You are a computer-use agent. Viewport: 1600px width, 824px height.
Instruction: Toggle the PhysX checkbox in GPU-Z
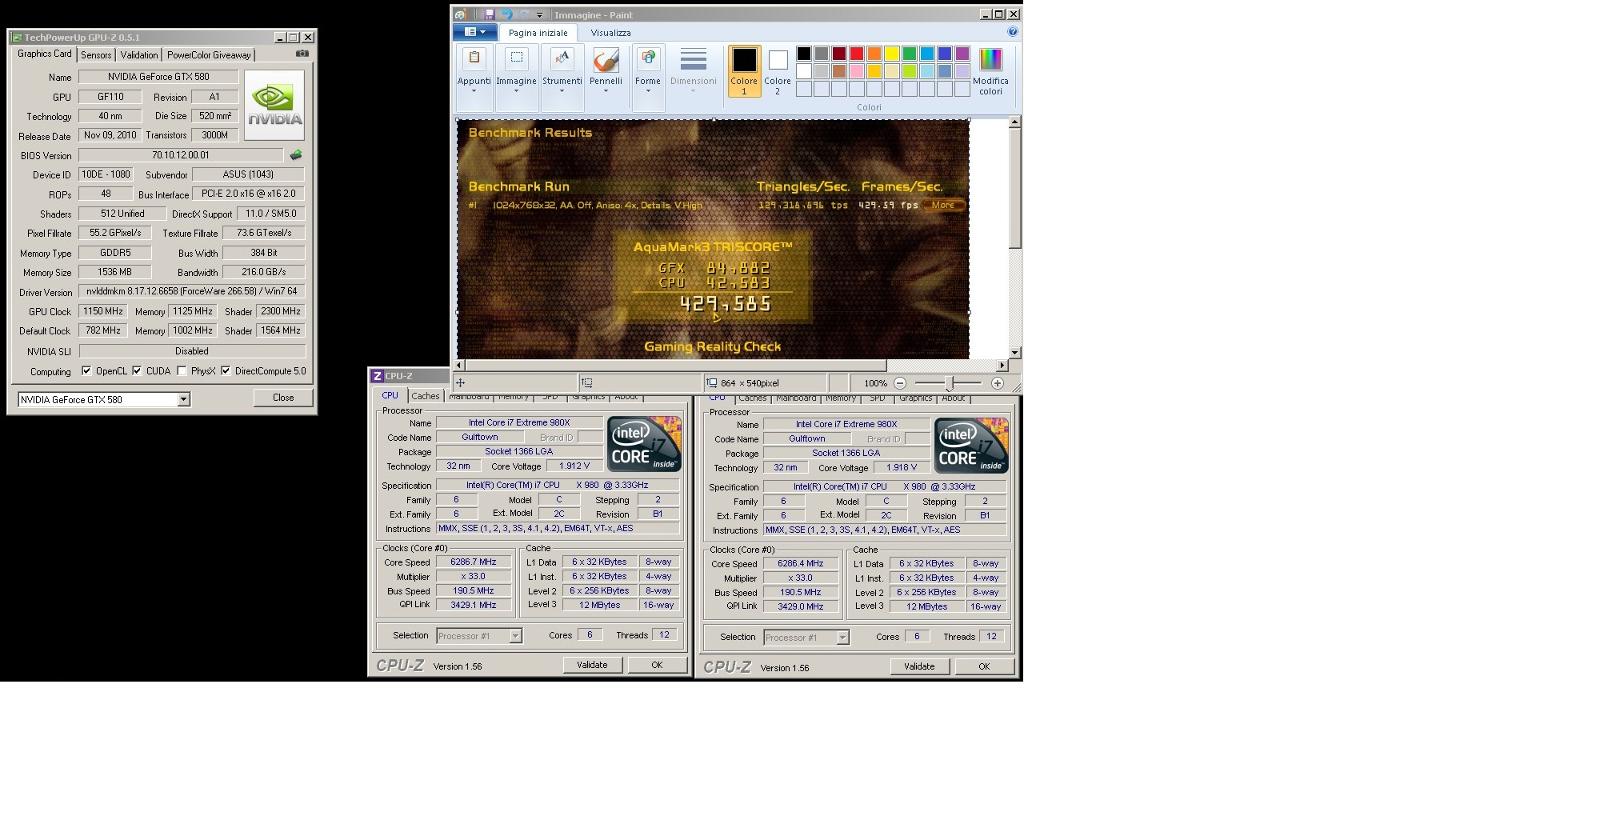tap(181, 371)
